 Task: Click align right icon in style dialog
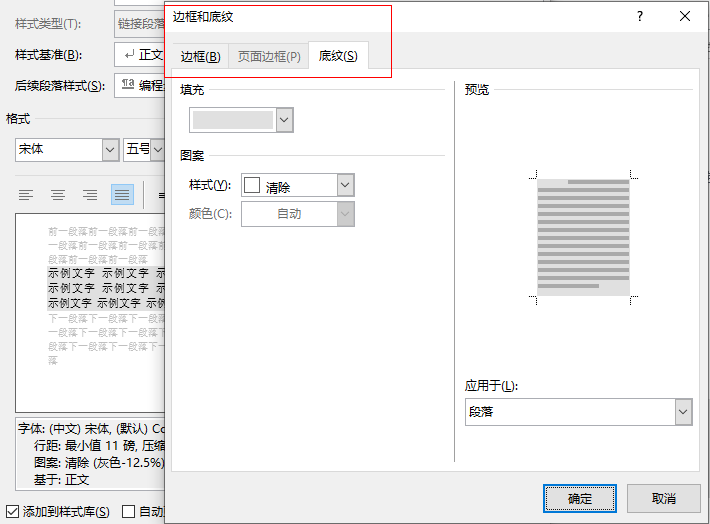[90, 195]
